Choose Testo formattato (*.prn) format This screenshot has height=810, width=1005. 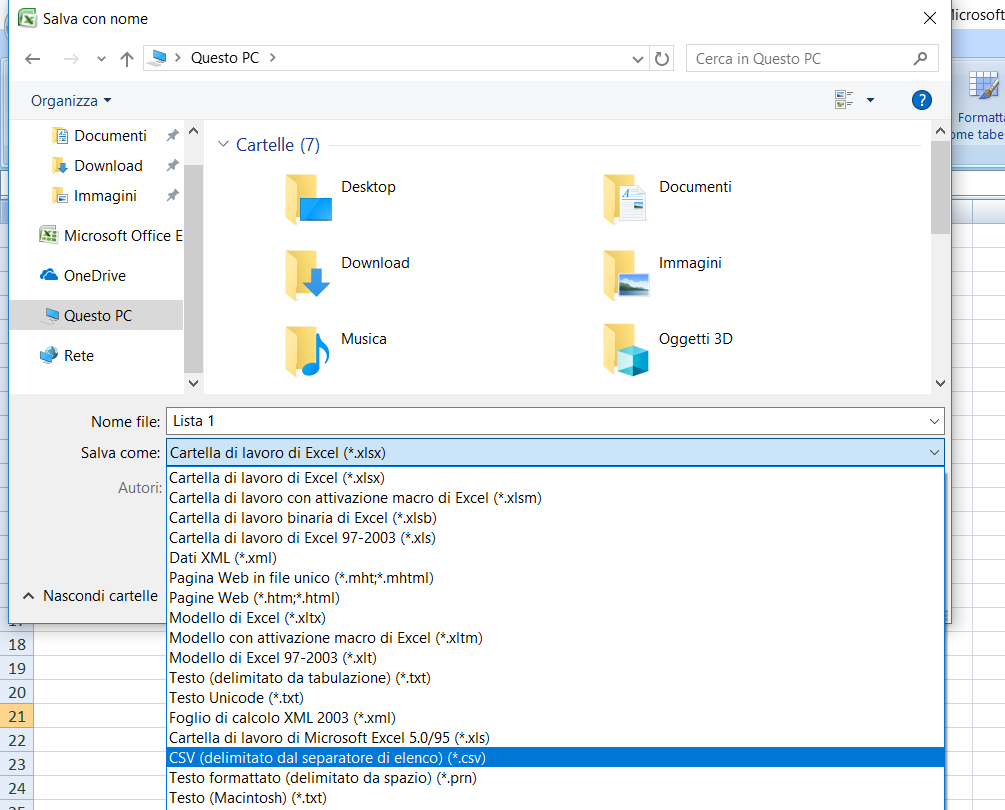point(555,778)
